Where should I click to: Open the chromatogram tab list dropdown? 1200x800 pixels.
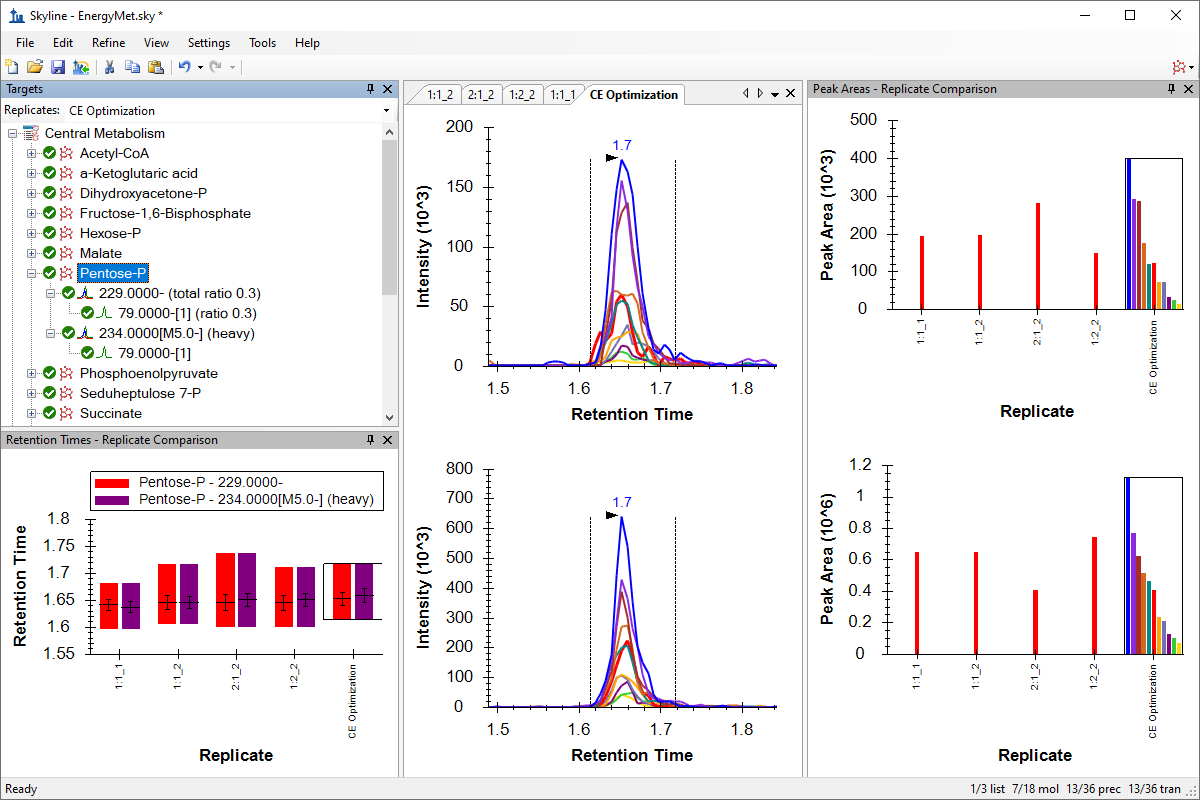(775, 94)
